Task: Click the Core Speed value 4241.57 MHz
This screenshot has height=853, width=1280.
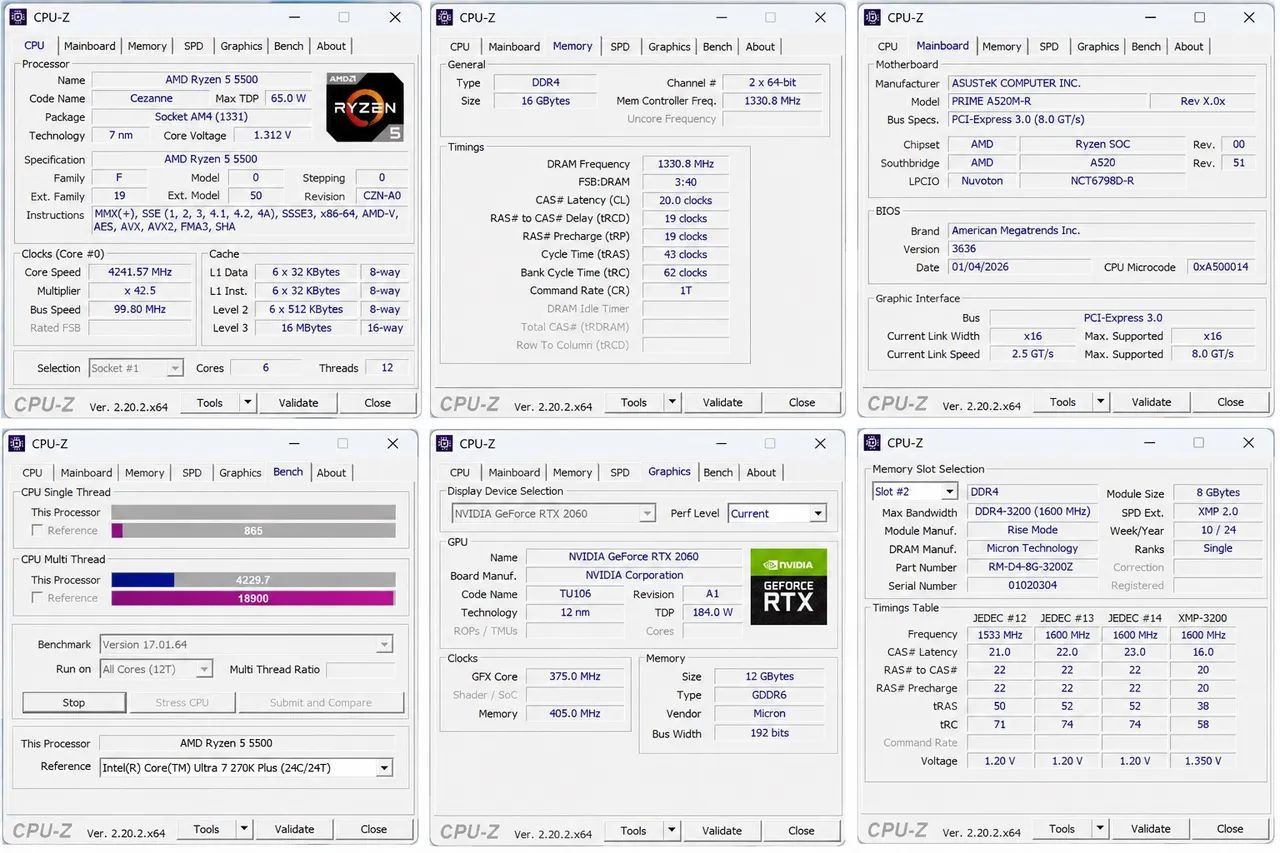Action: pos(139,272)
